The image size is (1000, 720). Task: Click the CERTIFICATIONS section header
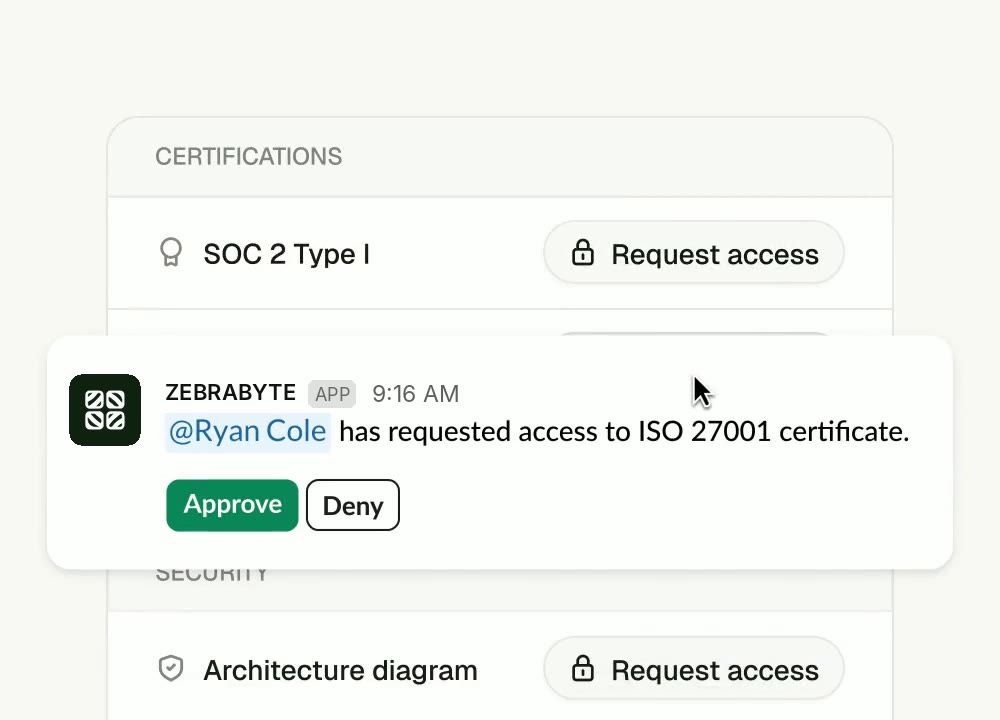click(x=249, y=156)
